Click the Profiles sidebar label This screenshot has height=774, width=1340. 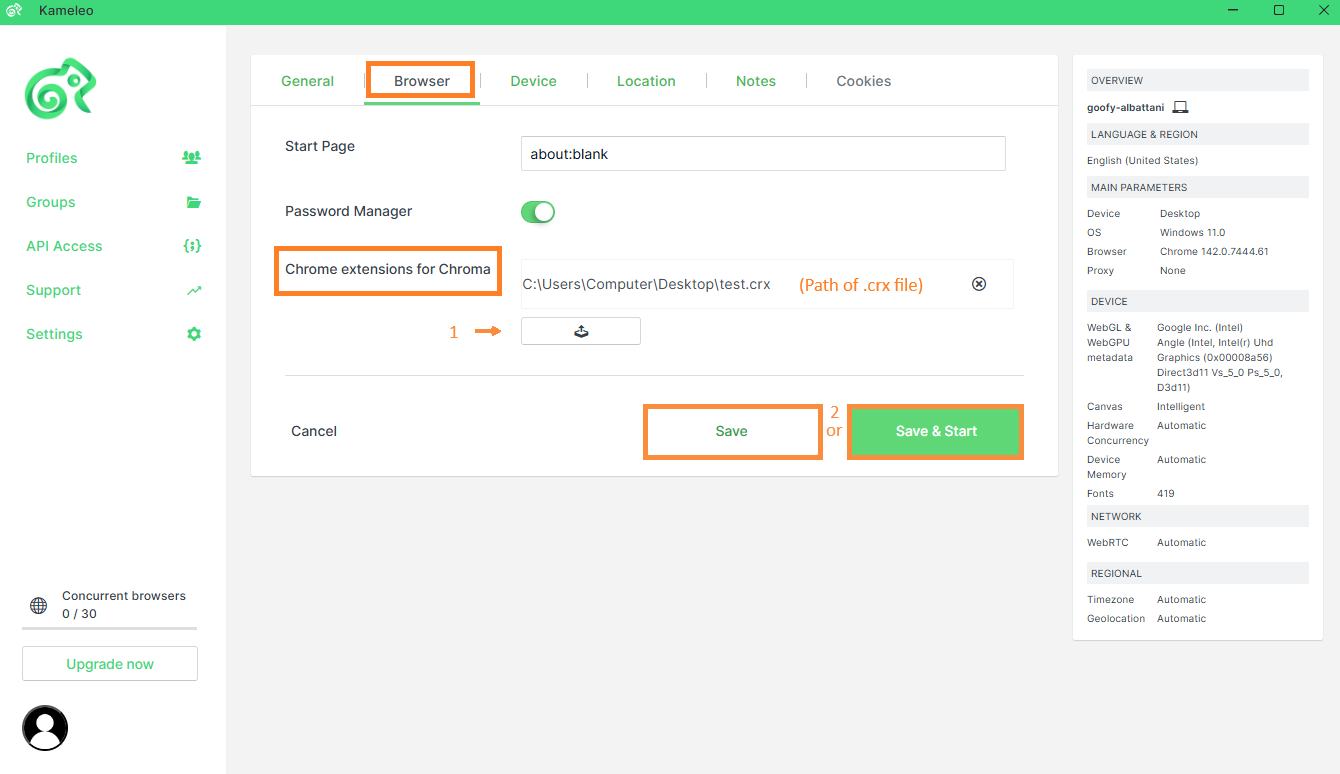click(52, 158)
